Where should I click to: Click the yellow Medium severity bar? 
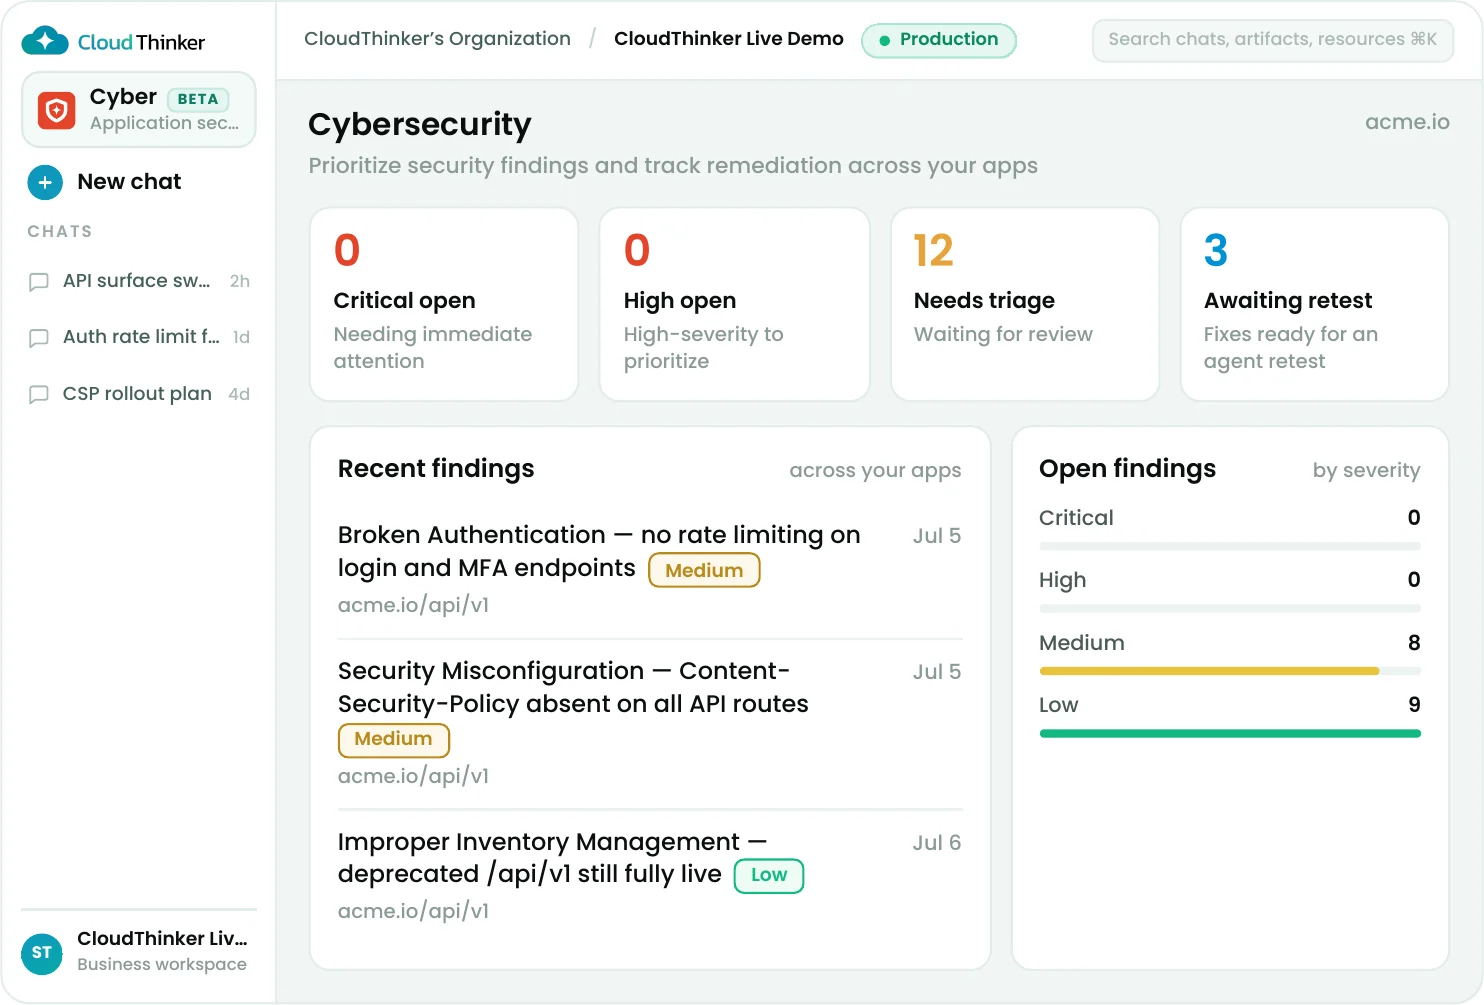(1209, 671)
